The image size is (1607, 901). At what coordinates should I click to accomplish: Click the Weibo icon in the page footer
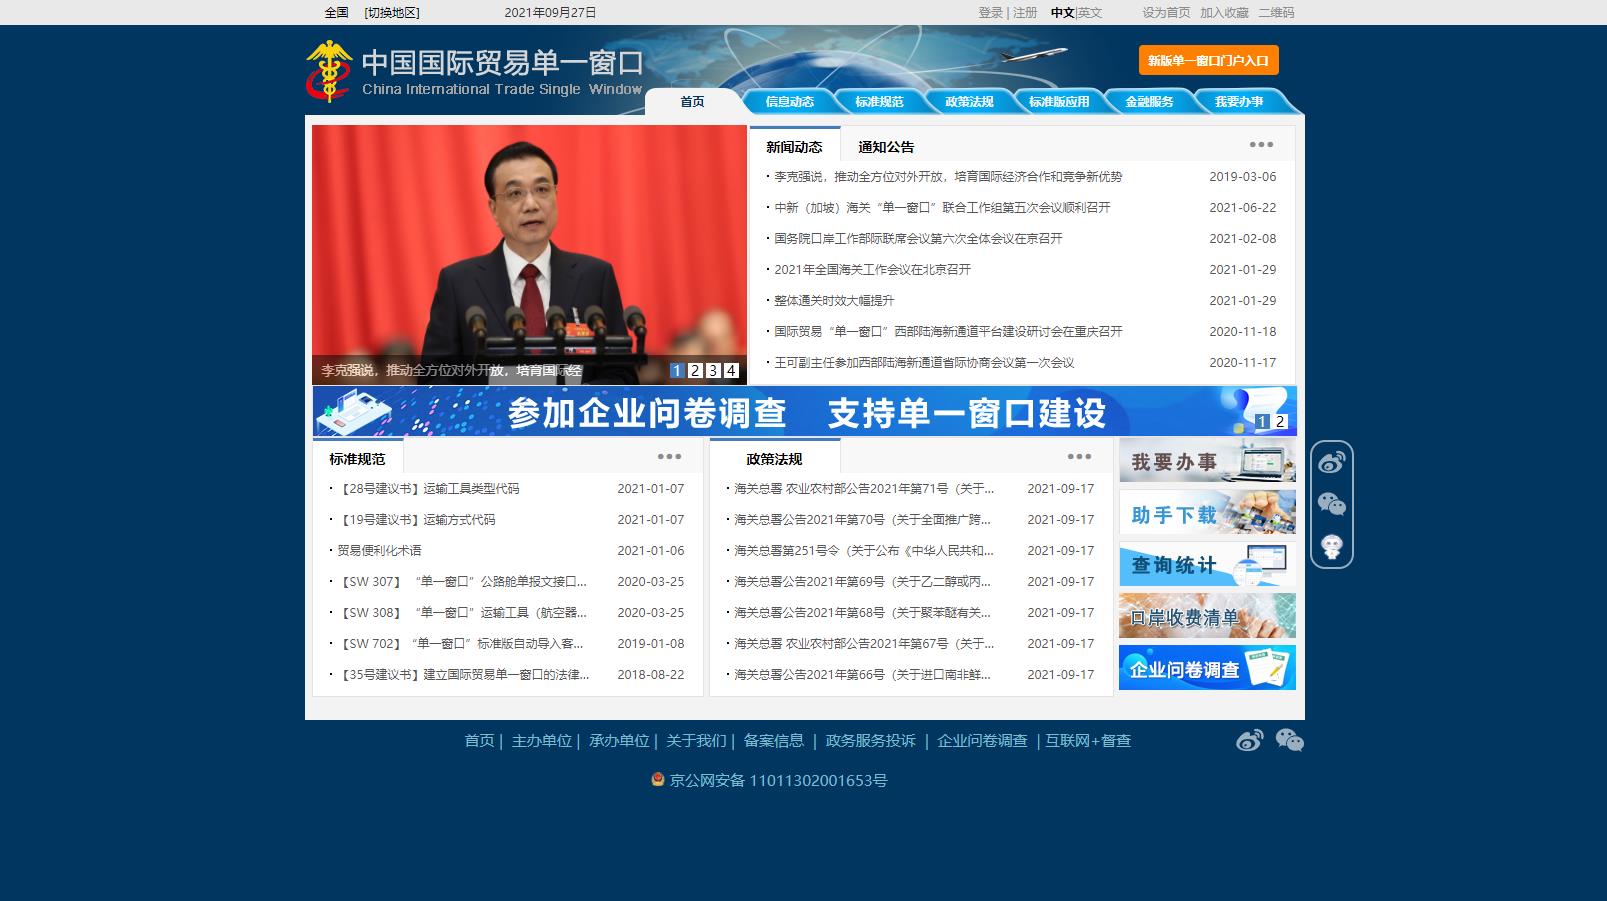[x=1247, y=741]
